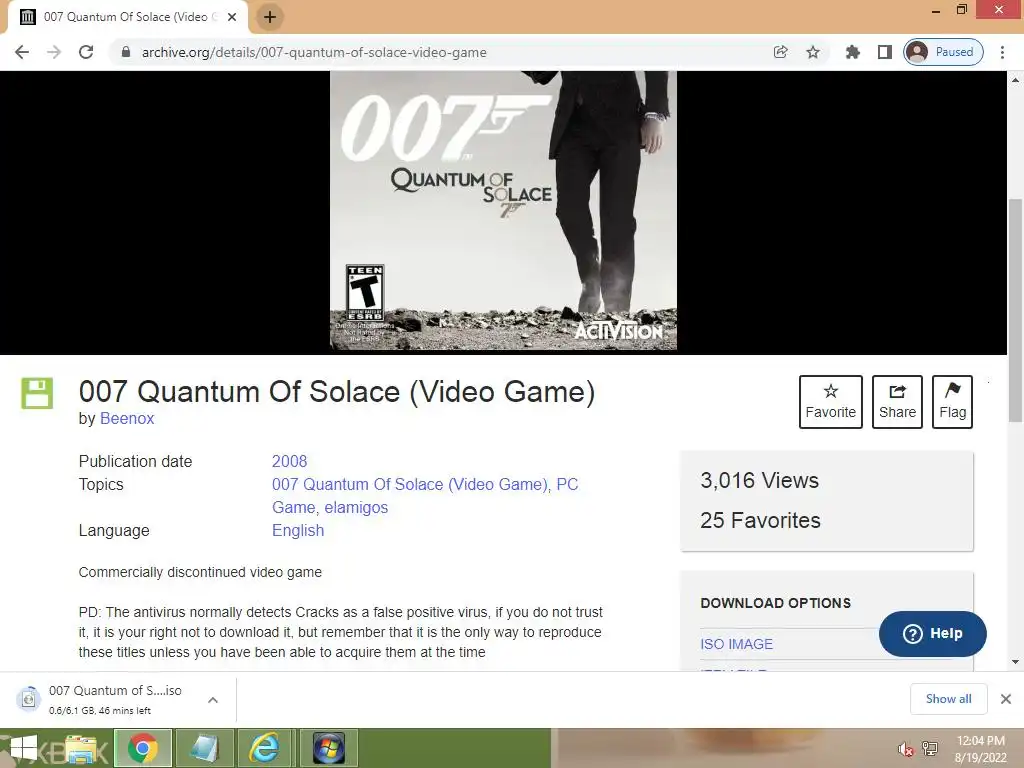This screenshot has height=768, width=1024.
Task: Open the Chrome extensions puzzle icon
Action: pyautogui.click(x=852, y=52)
